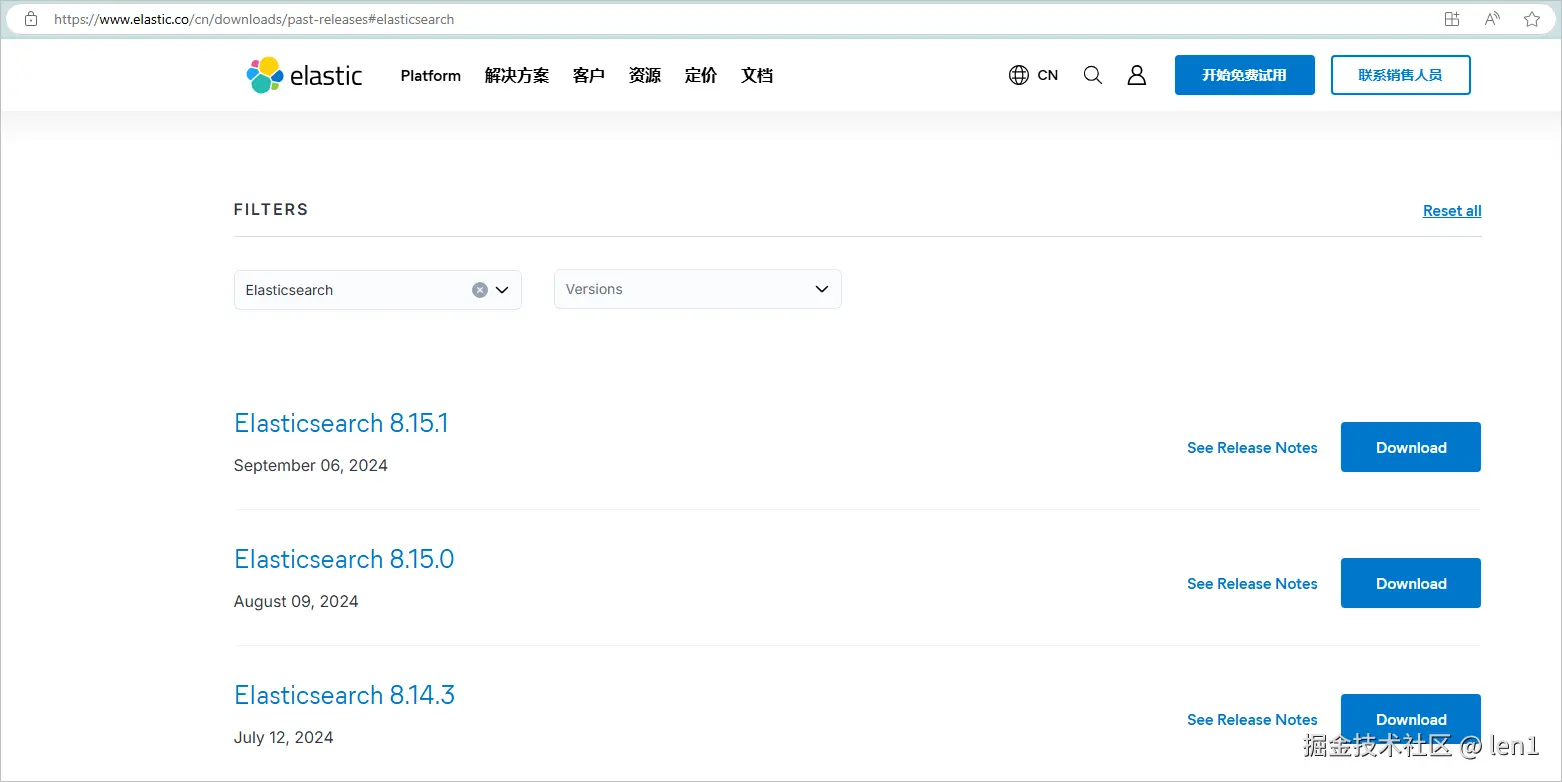Screen dimensions: 1562x782
Task: Open the Elasticsearch 8.15.0 title link
Action: coord(344,559)
